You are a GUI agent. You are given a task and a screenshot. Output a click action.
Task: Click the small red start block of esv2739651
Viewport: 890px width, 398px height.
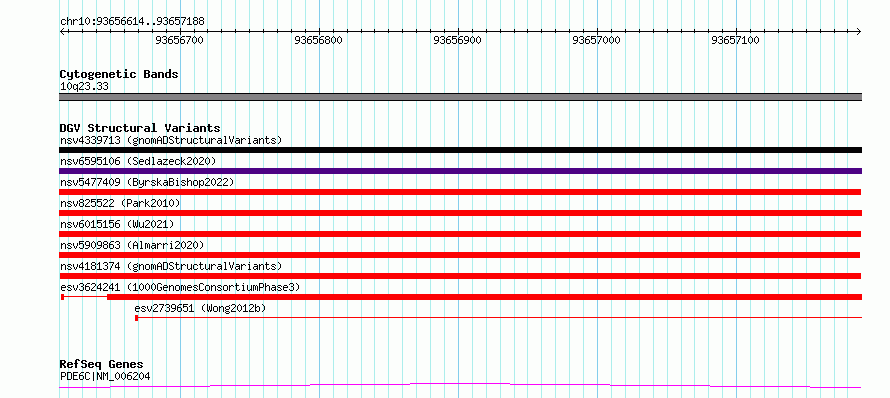[137, 318]
